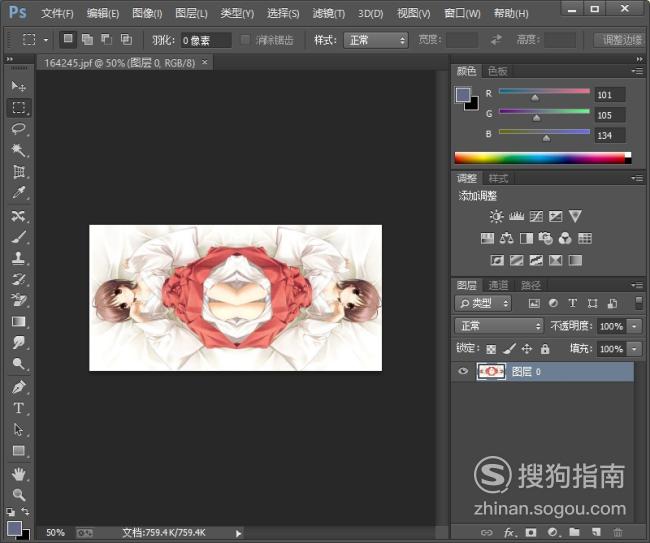The height and width of the screenshot is (543, 650).
Task: Open the 样式 style dropdown
Action: click(x=376, y=40)
